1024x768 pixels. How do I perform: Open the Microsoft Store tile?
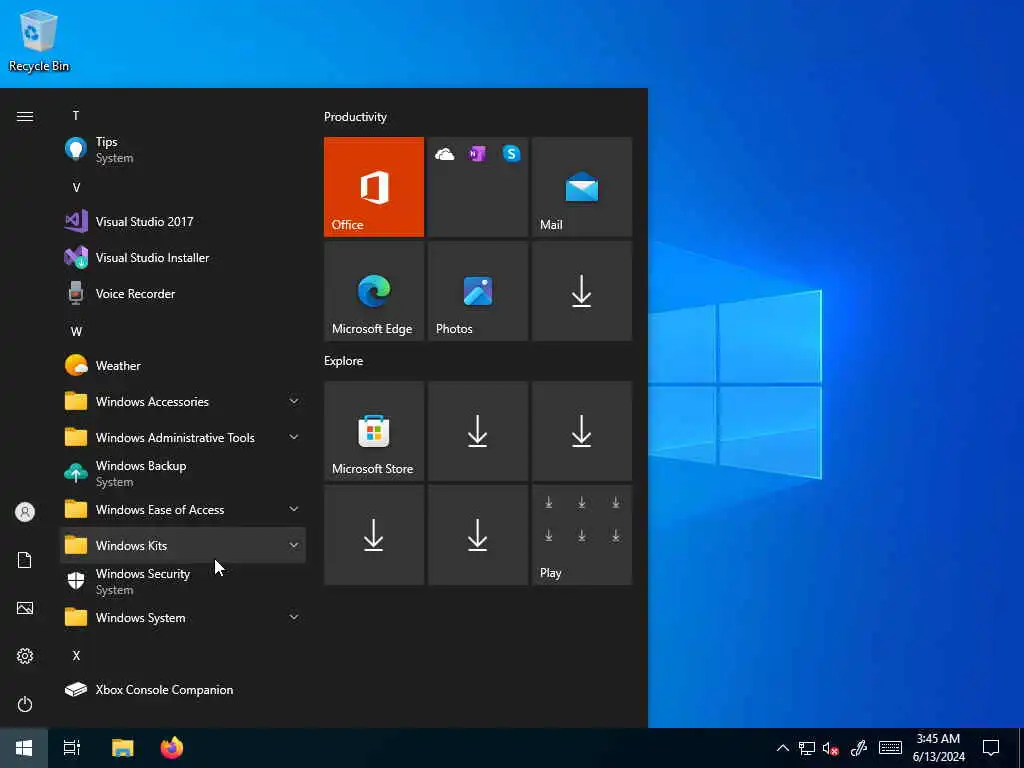click(374, 431)
